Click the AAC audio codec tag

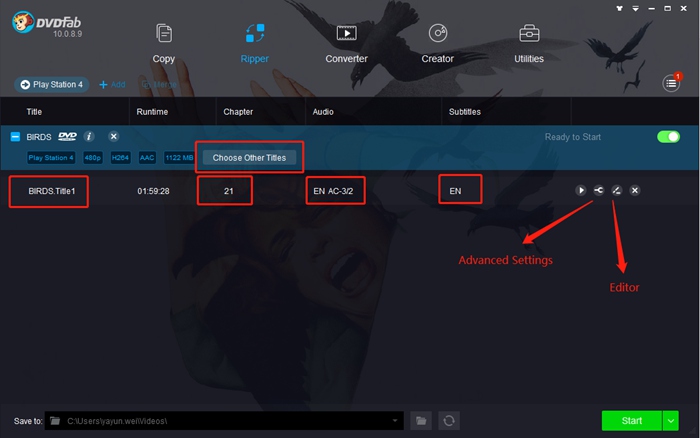pos(147,158)
